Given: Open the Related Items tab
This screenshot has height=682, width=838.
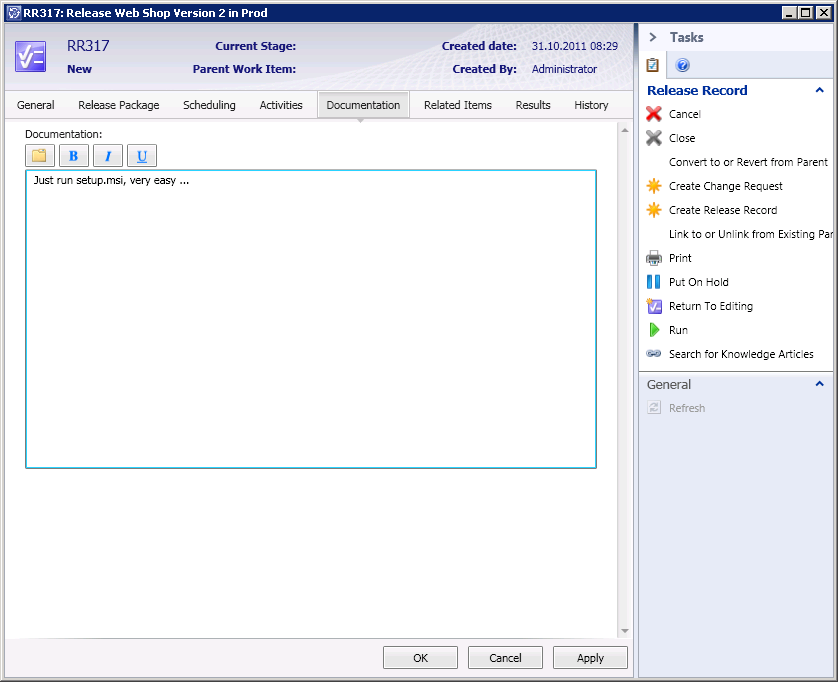Looking at the screenshot, I should tap(457, 105).
